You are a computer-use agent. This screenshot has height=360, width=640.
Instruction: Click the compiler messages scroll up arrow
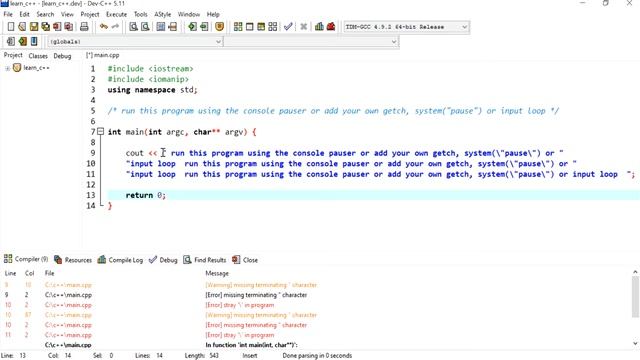click(x=635, y=272)
